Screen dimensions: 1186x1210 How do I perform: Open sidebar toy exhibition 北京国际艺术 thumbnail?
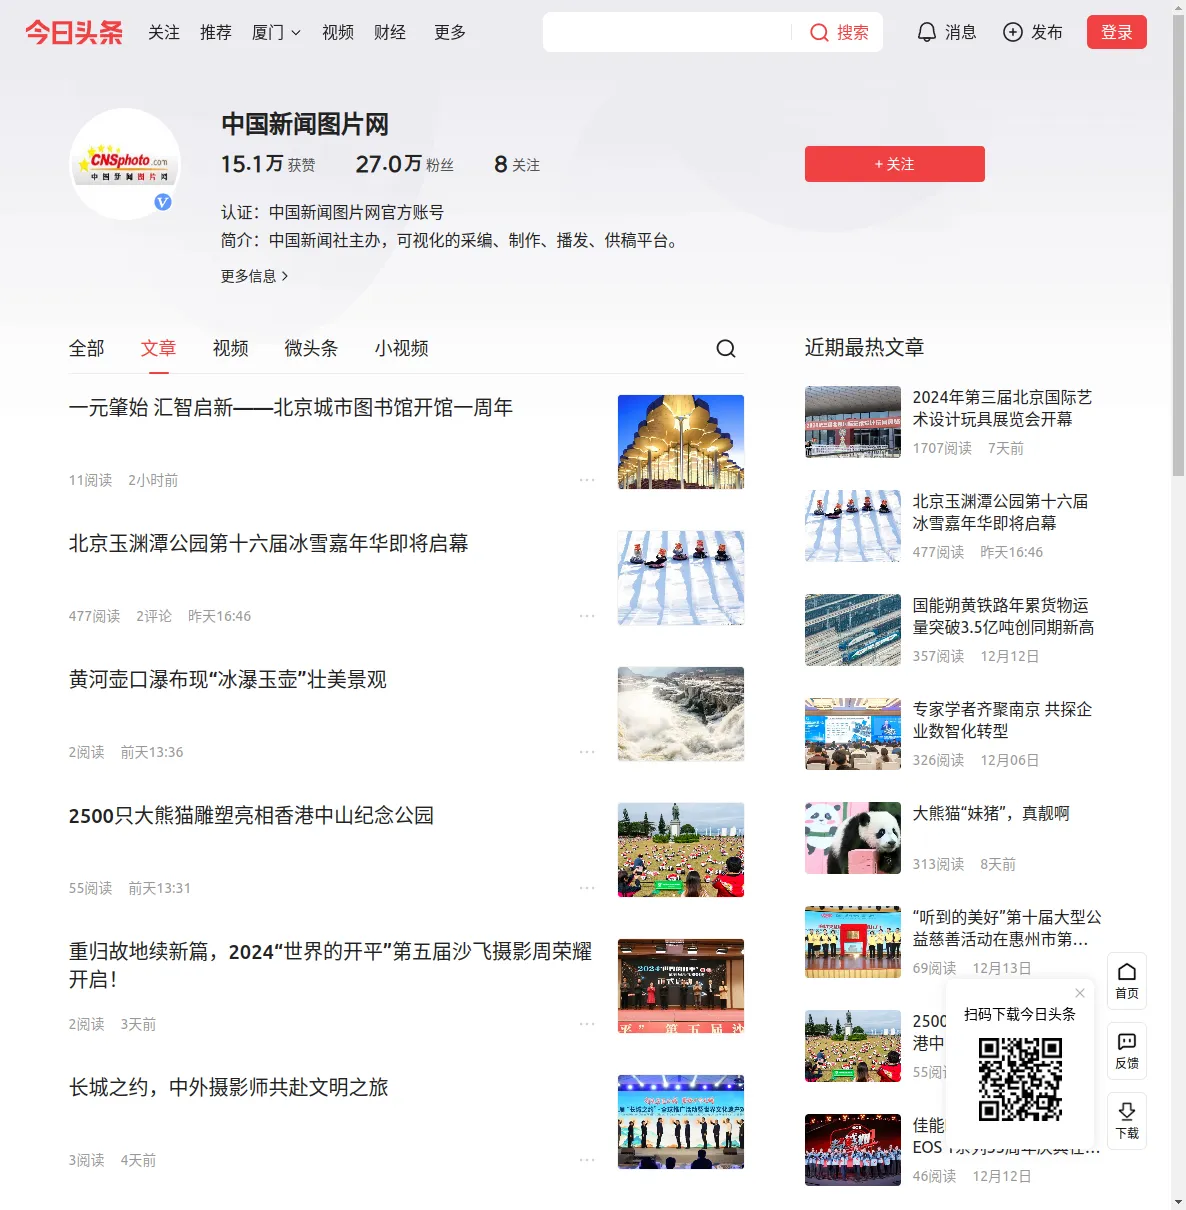[853, 422]
